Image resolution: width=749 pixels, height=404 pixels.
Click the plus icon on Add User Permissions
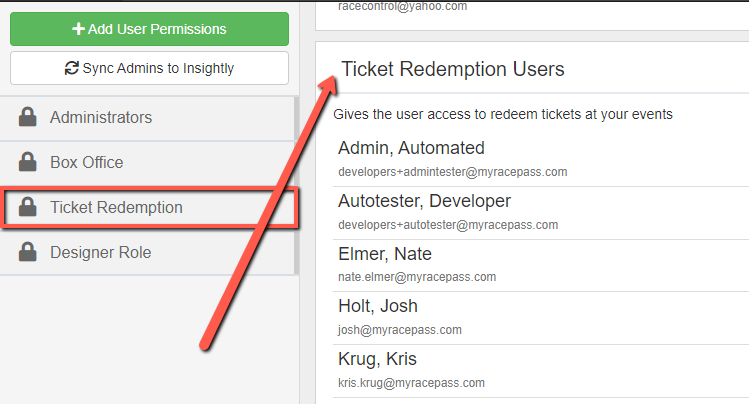[x=78, y=29]
